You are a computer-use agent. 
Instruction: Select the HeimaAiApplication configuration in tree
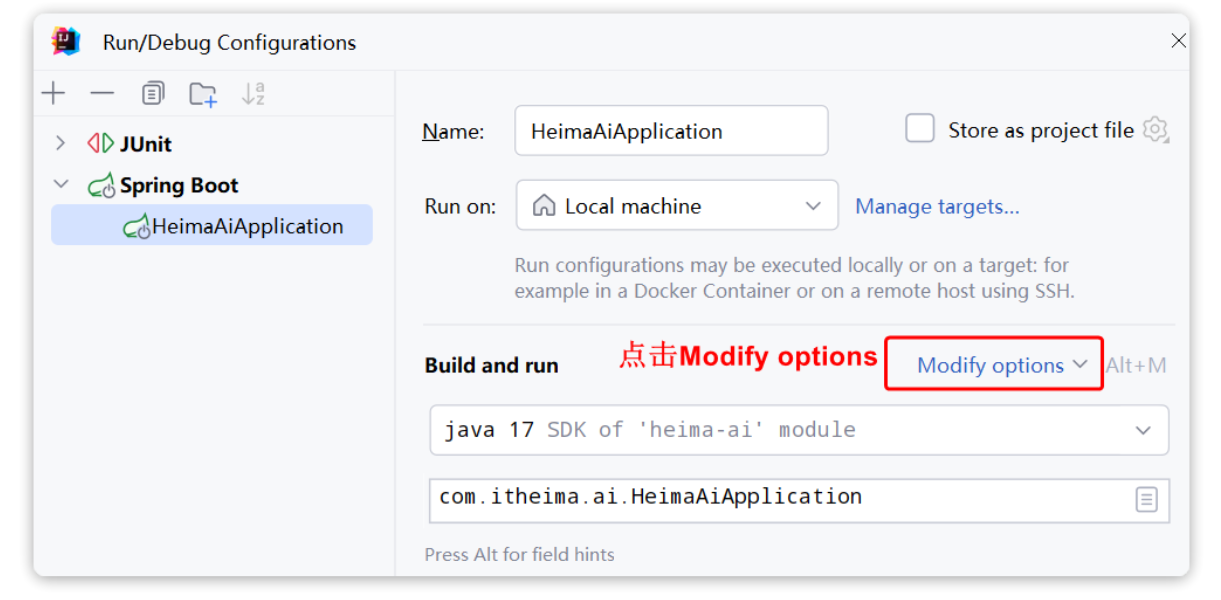tap(246, 226)
